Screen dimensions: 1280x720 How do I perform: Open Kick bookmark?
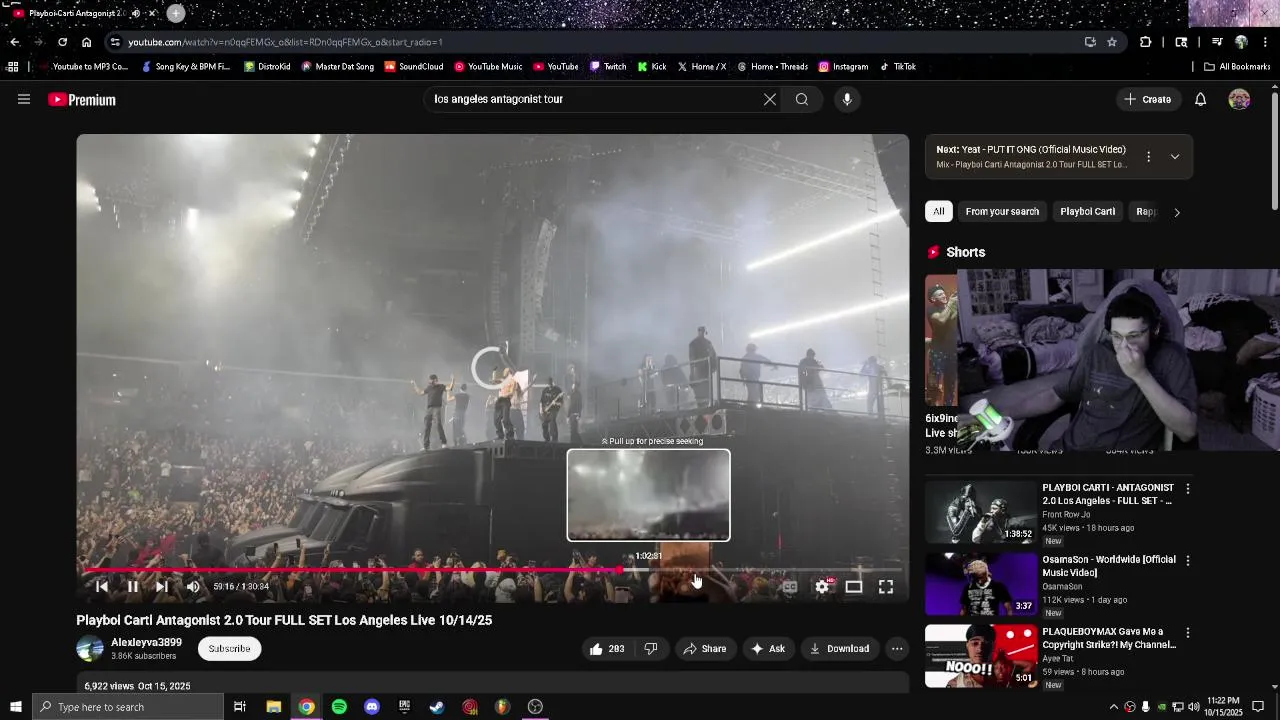[652, 67]
